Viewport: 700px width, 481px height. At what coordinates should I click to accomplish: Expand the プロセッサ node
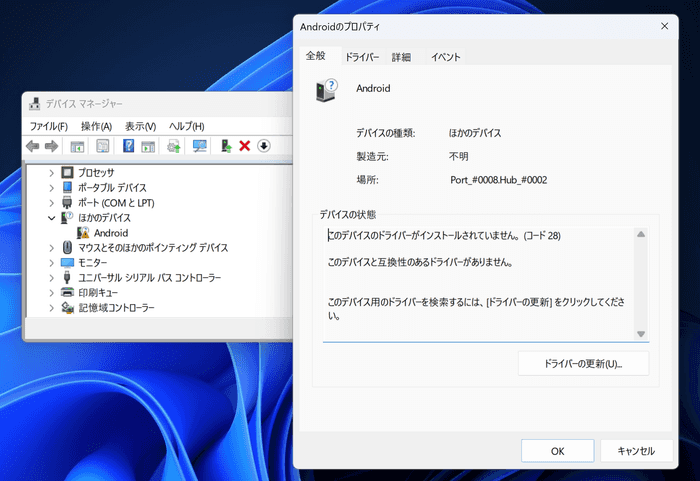[x=52, y=172]
